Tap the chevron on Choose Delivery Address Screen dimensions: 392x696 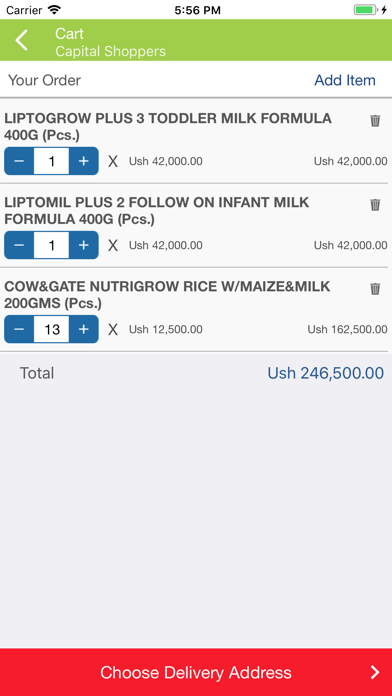point(375,672)
